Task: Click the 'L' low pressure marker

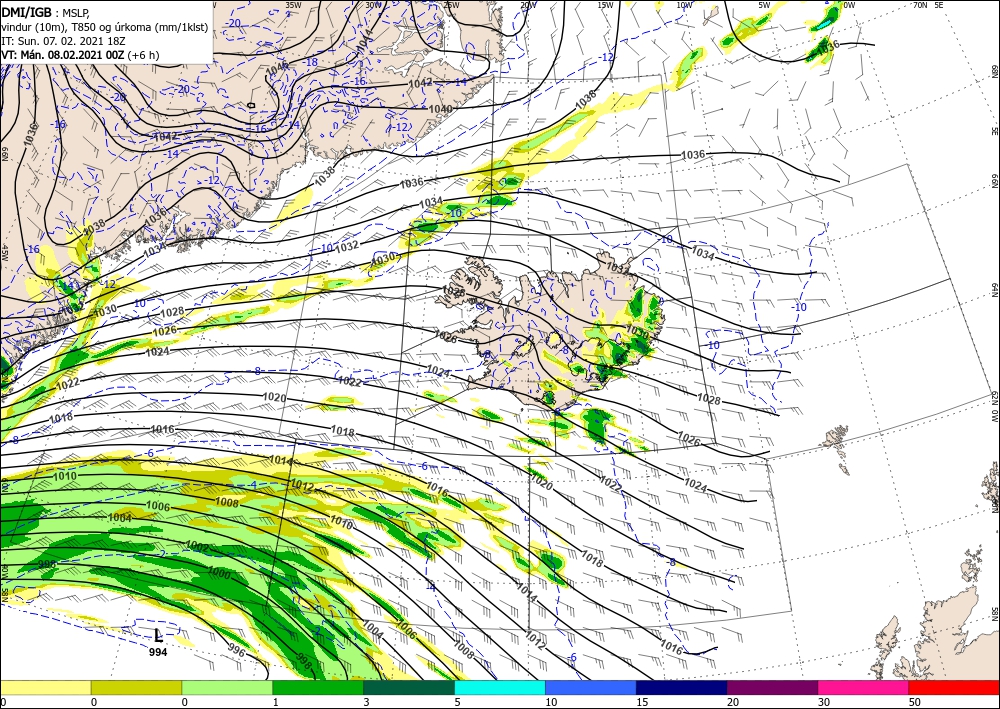Action: [x=158, y=635]
